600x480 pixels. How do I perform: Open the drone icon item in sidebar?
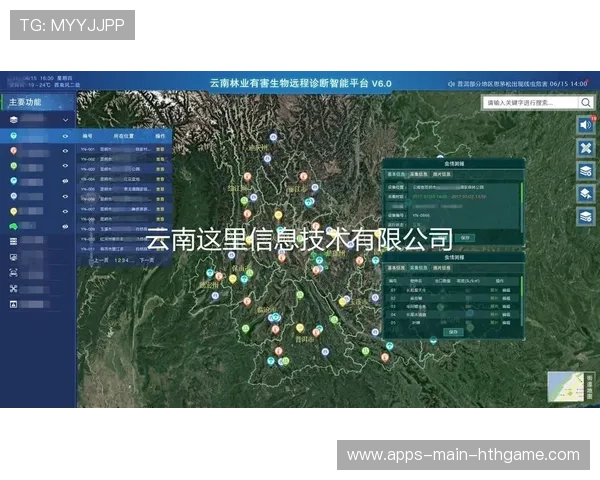tap(14, 289)
